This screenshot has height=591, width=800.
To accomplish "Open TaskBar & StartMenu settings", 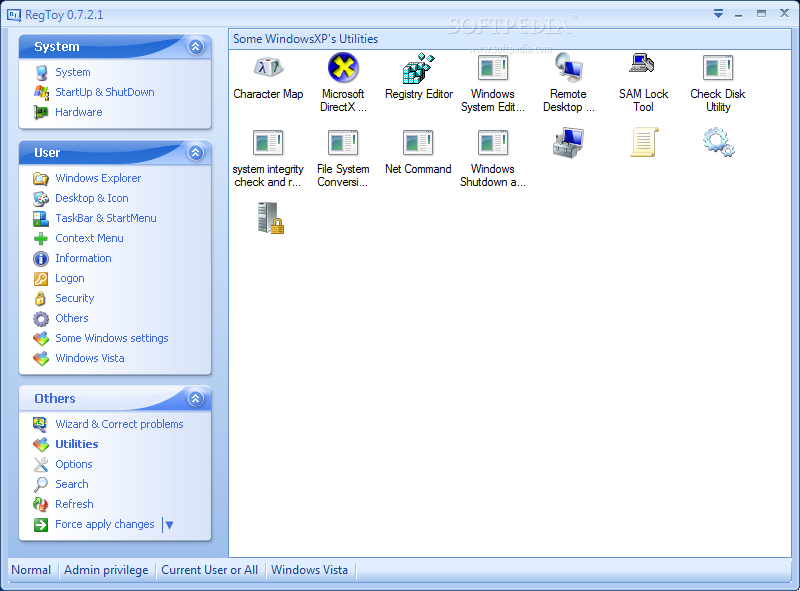I will point(106,218).
